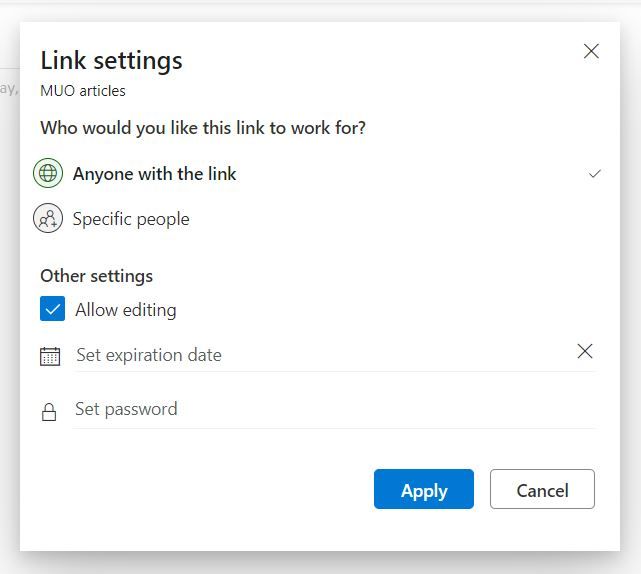The width and height of the screenshot is (641, 574).
Task: Click the 'Who would you like this link' heading
Action: (203, 128)
